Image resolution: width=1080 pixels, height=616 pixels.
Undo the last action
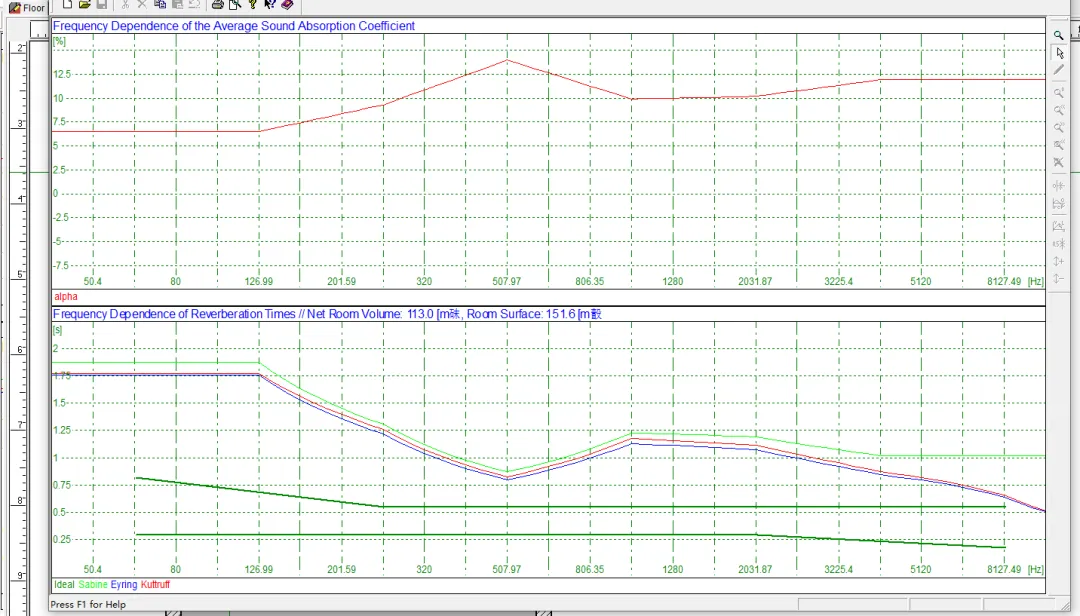pyautogui.click(x=195, y=4)
